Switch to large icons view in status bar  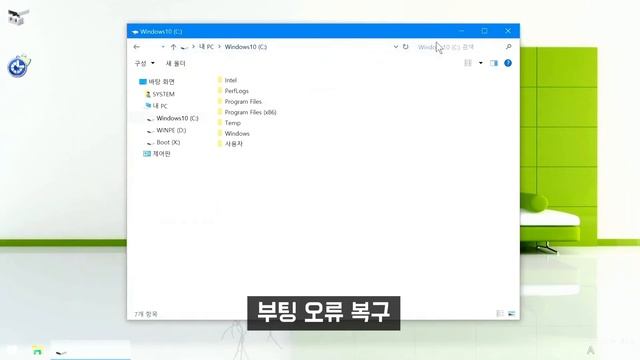coord(511,313)
